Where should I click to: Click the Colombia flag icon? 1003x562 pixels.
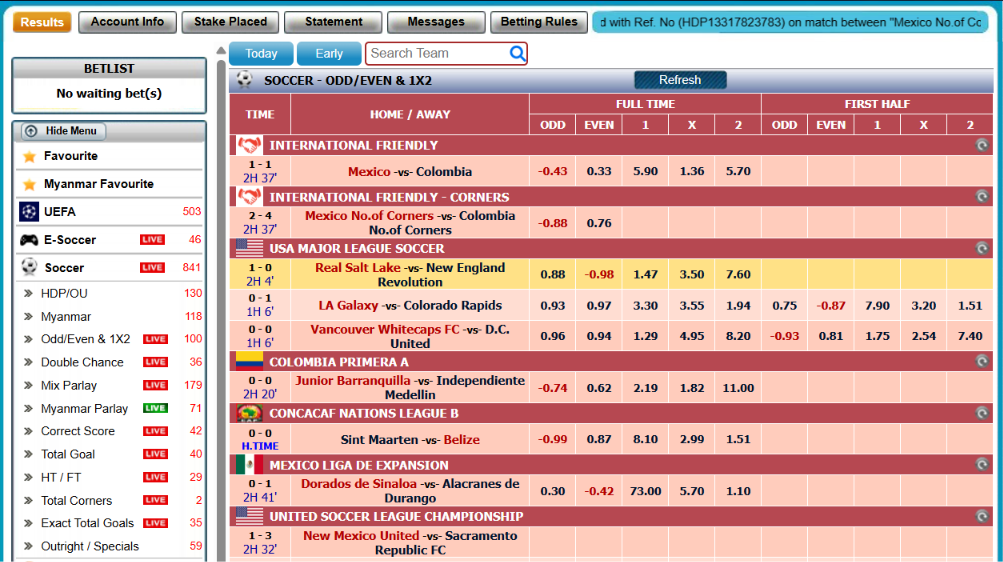click(249, 362)
